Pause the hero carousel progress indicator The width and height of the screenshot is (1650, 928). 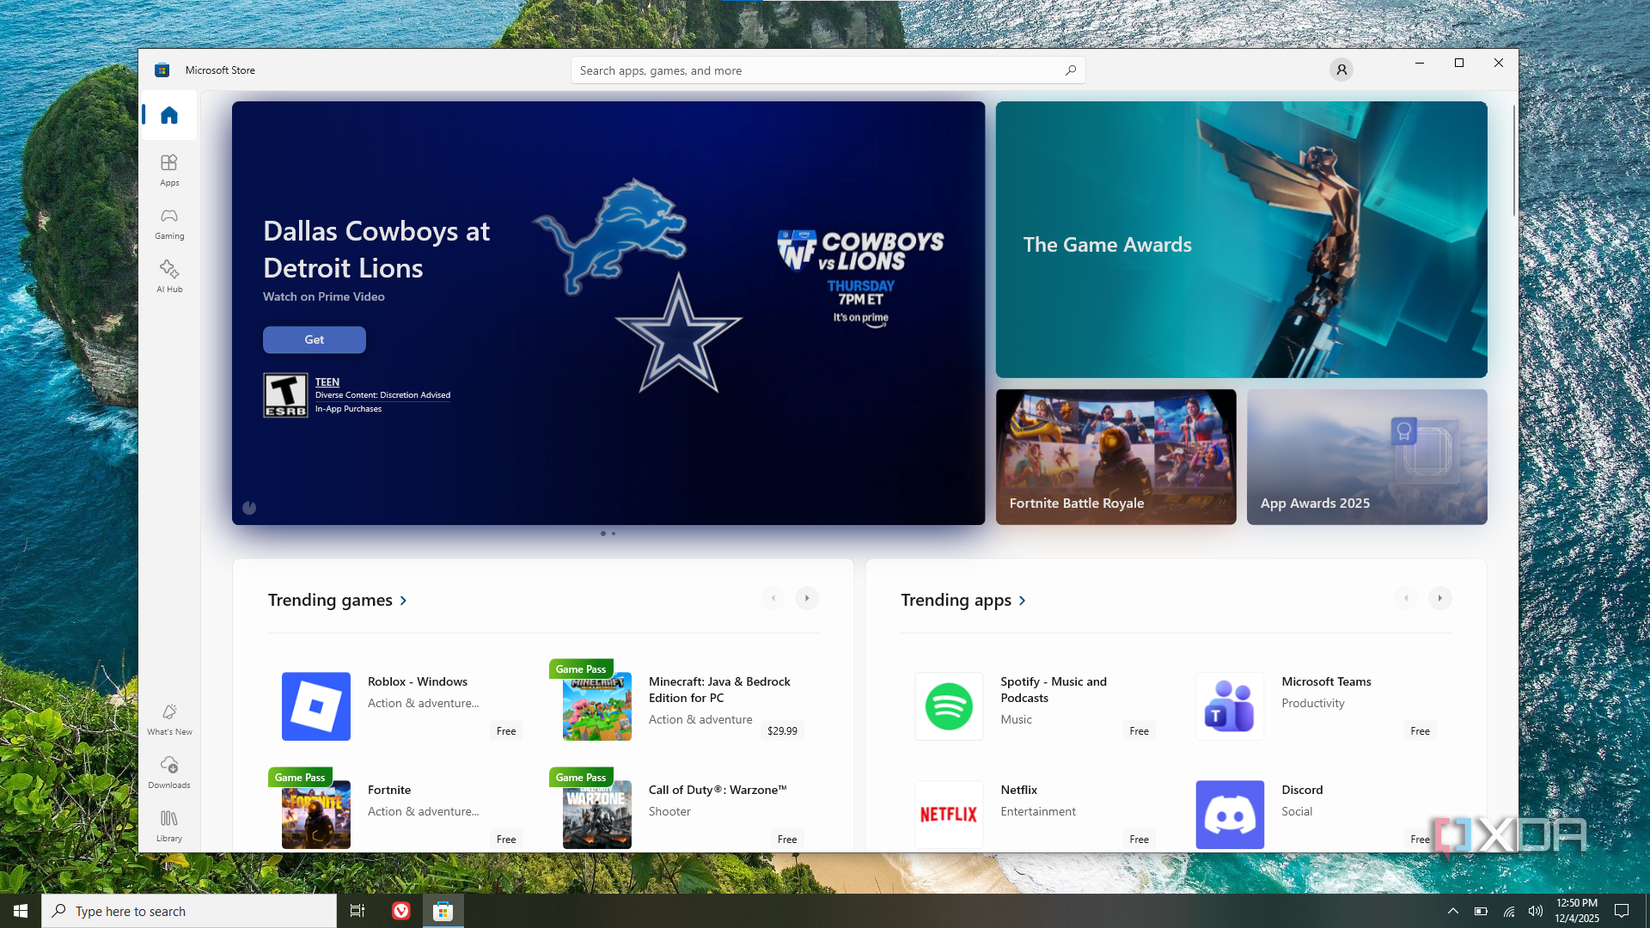click(x=249, y=508)
